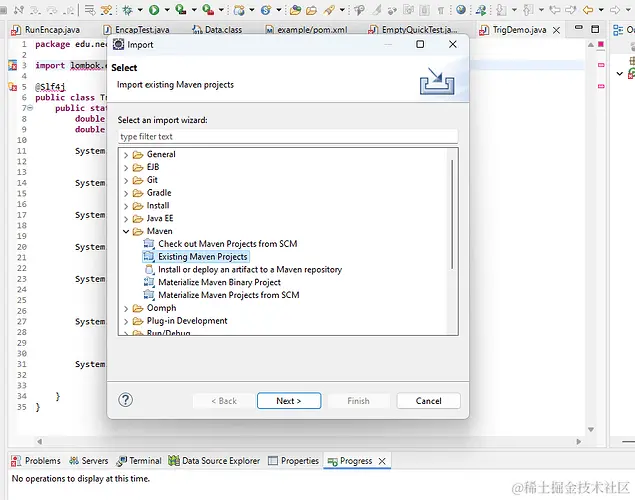Select Materialize Maven Binary Project
This screenshot has height=500, width=635.
[212, 282]
